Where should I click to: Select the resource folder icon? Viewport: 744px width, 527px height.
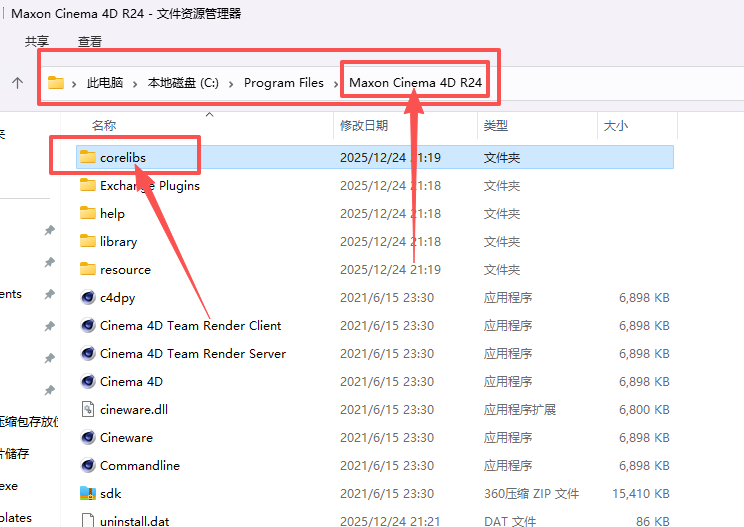coord(88,268)
